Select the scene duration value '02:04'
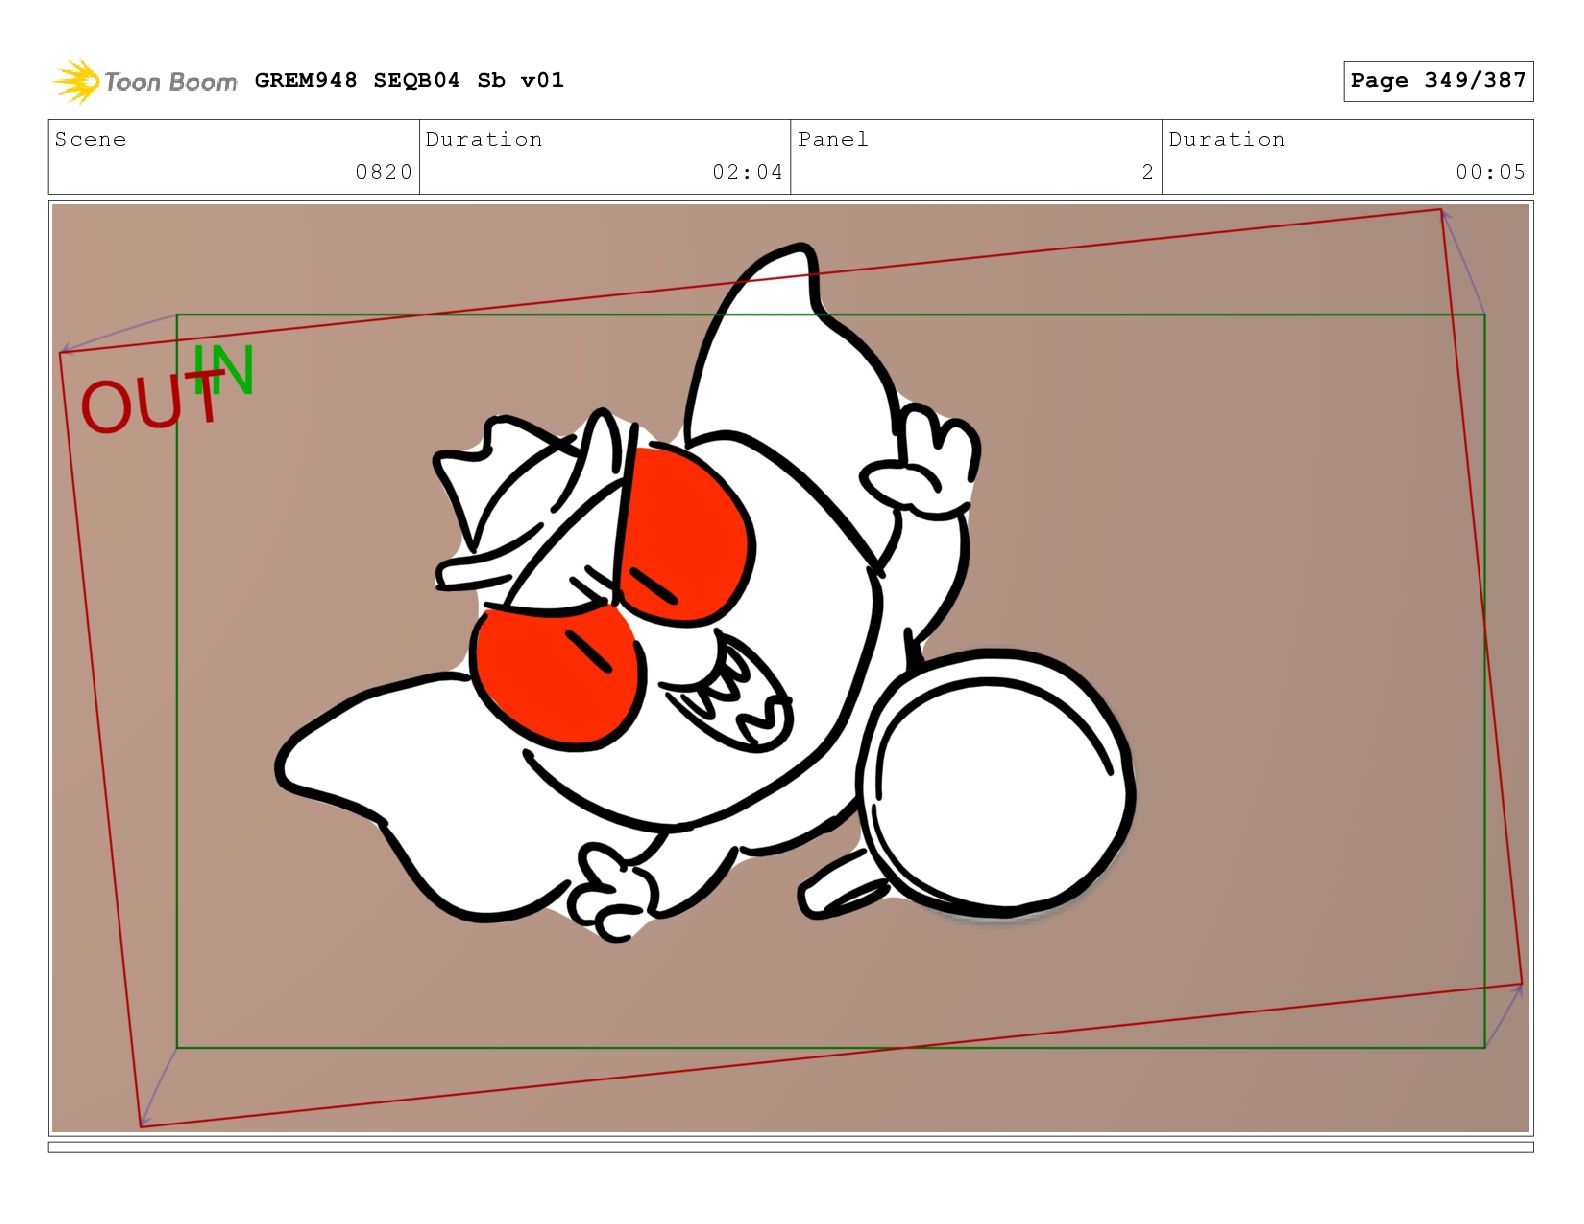This screenshot has height=1224, width=1584. [x=747, y=172]
